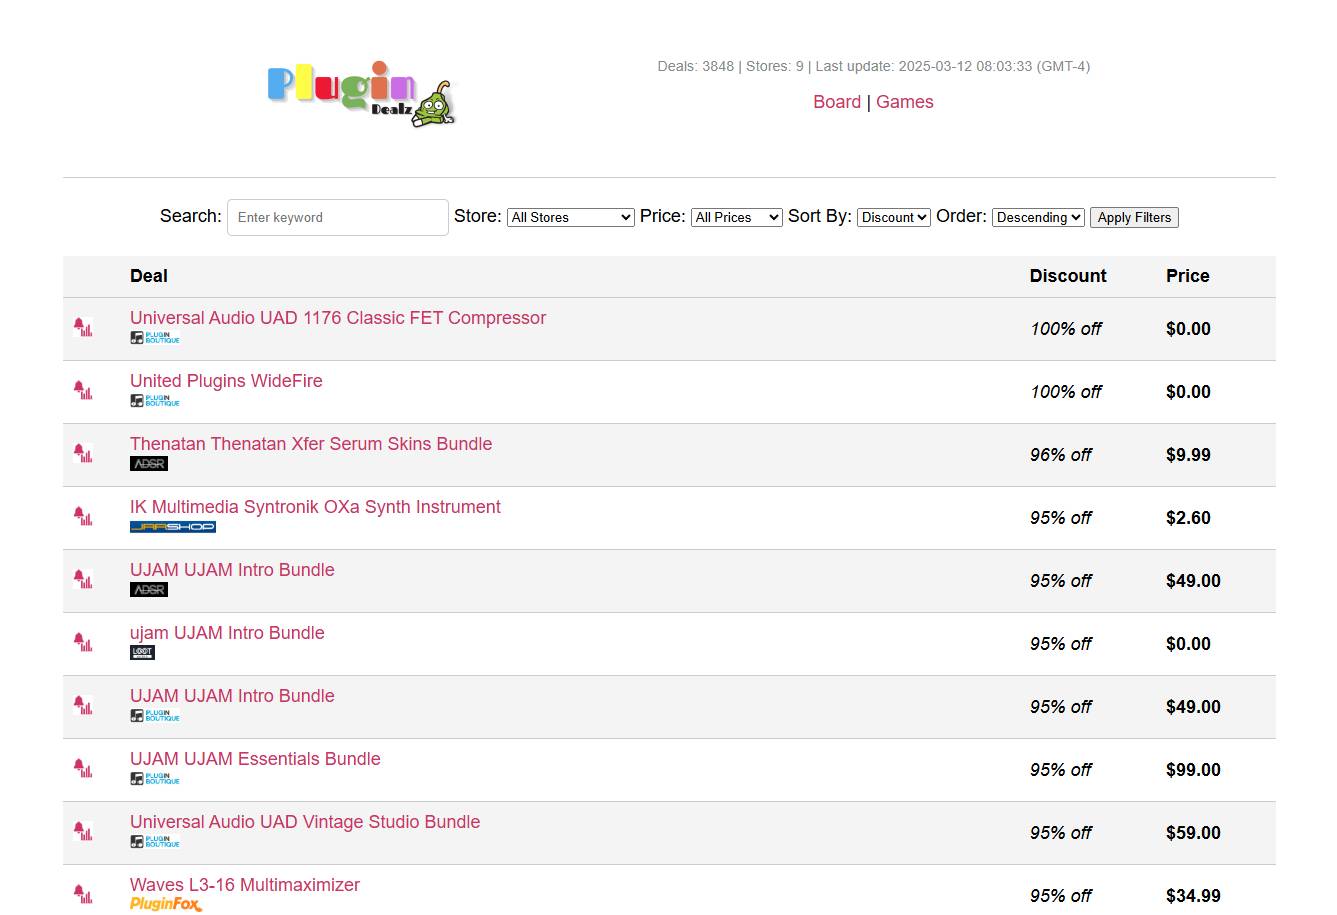Screen dimensions: 1337x915
Task: Click ADSR store logo under Thenatan Xfer Serum Skins
Action: 149,464
